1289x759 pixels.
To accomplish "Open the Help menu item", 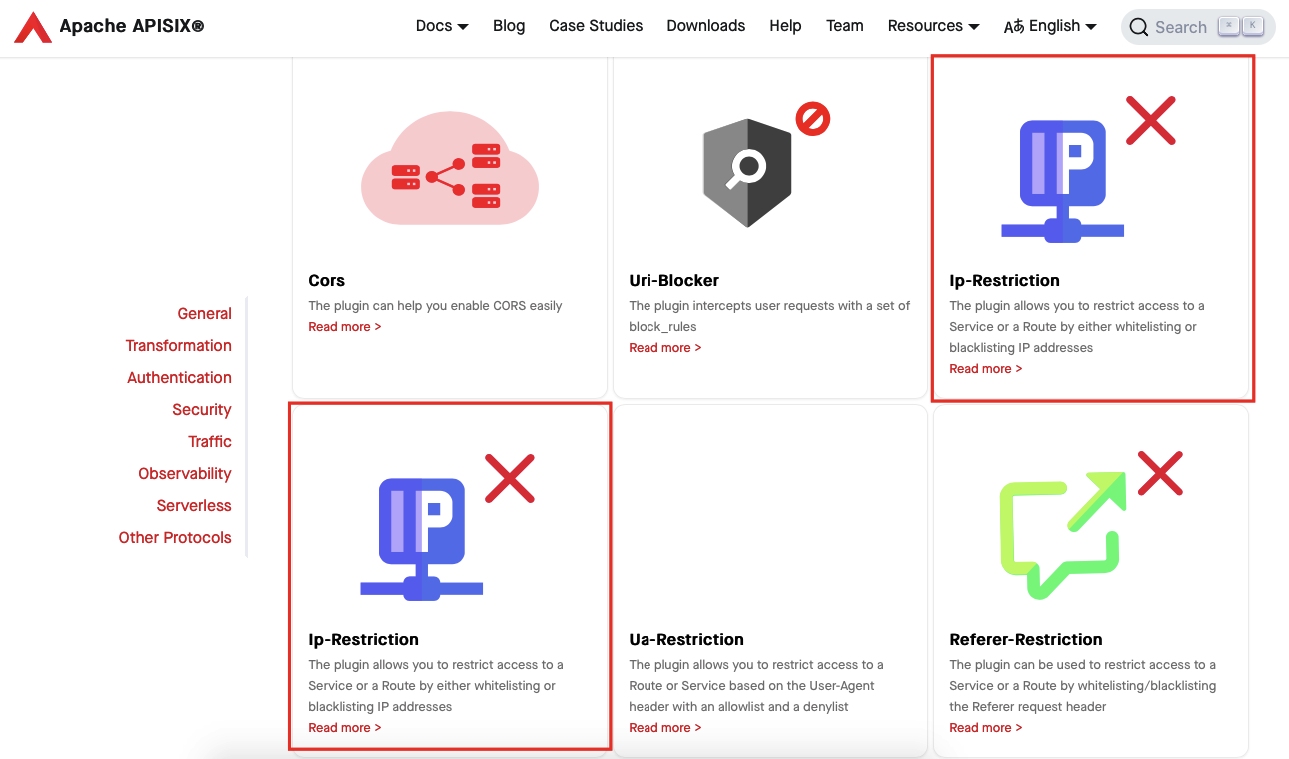I will pos(785,26).
